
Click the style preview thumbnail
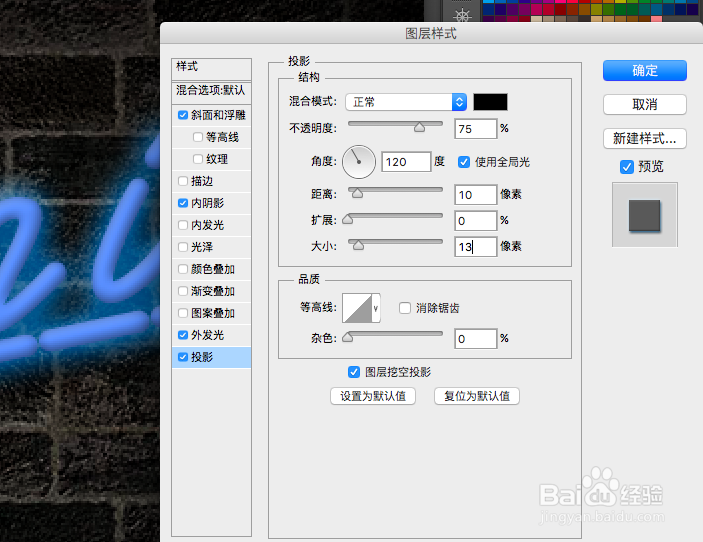tap(644, 215)
